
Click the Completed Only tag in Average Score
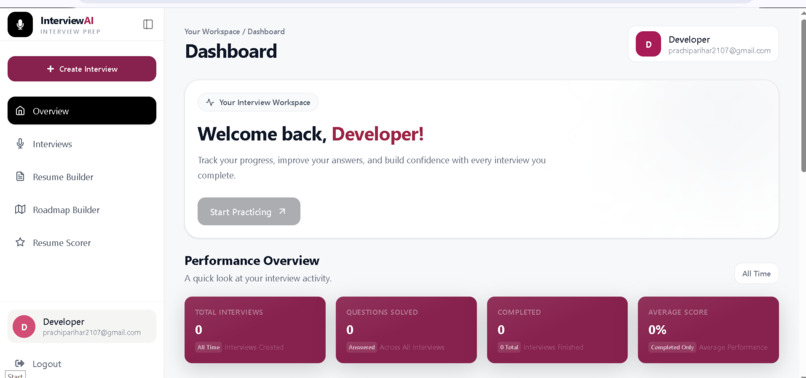point(672,347)
